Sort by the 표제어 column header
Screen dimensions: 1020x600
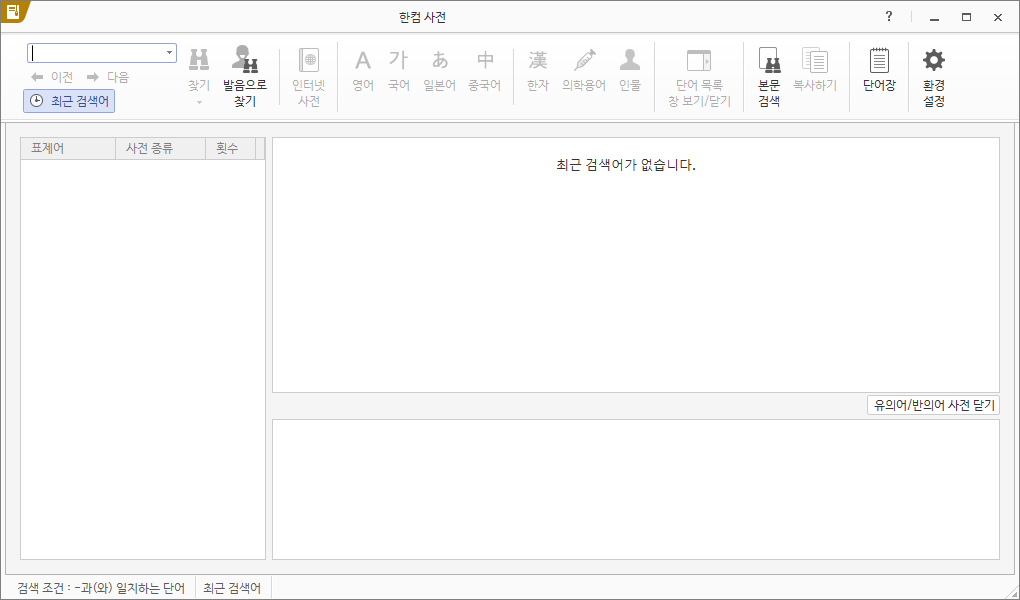tap(68, 148)
